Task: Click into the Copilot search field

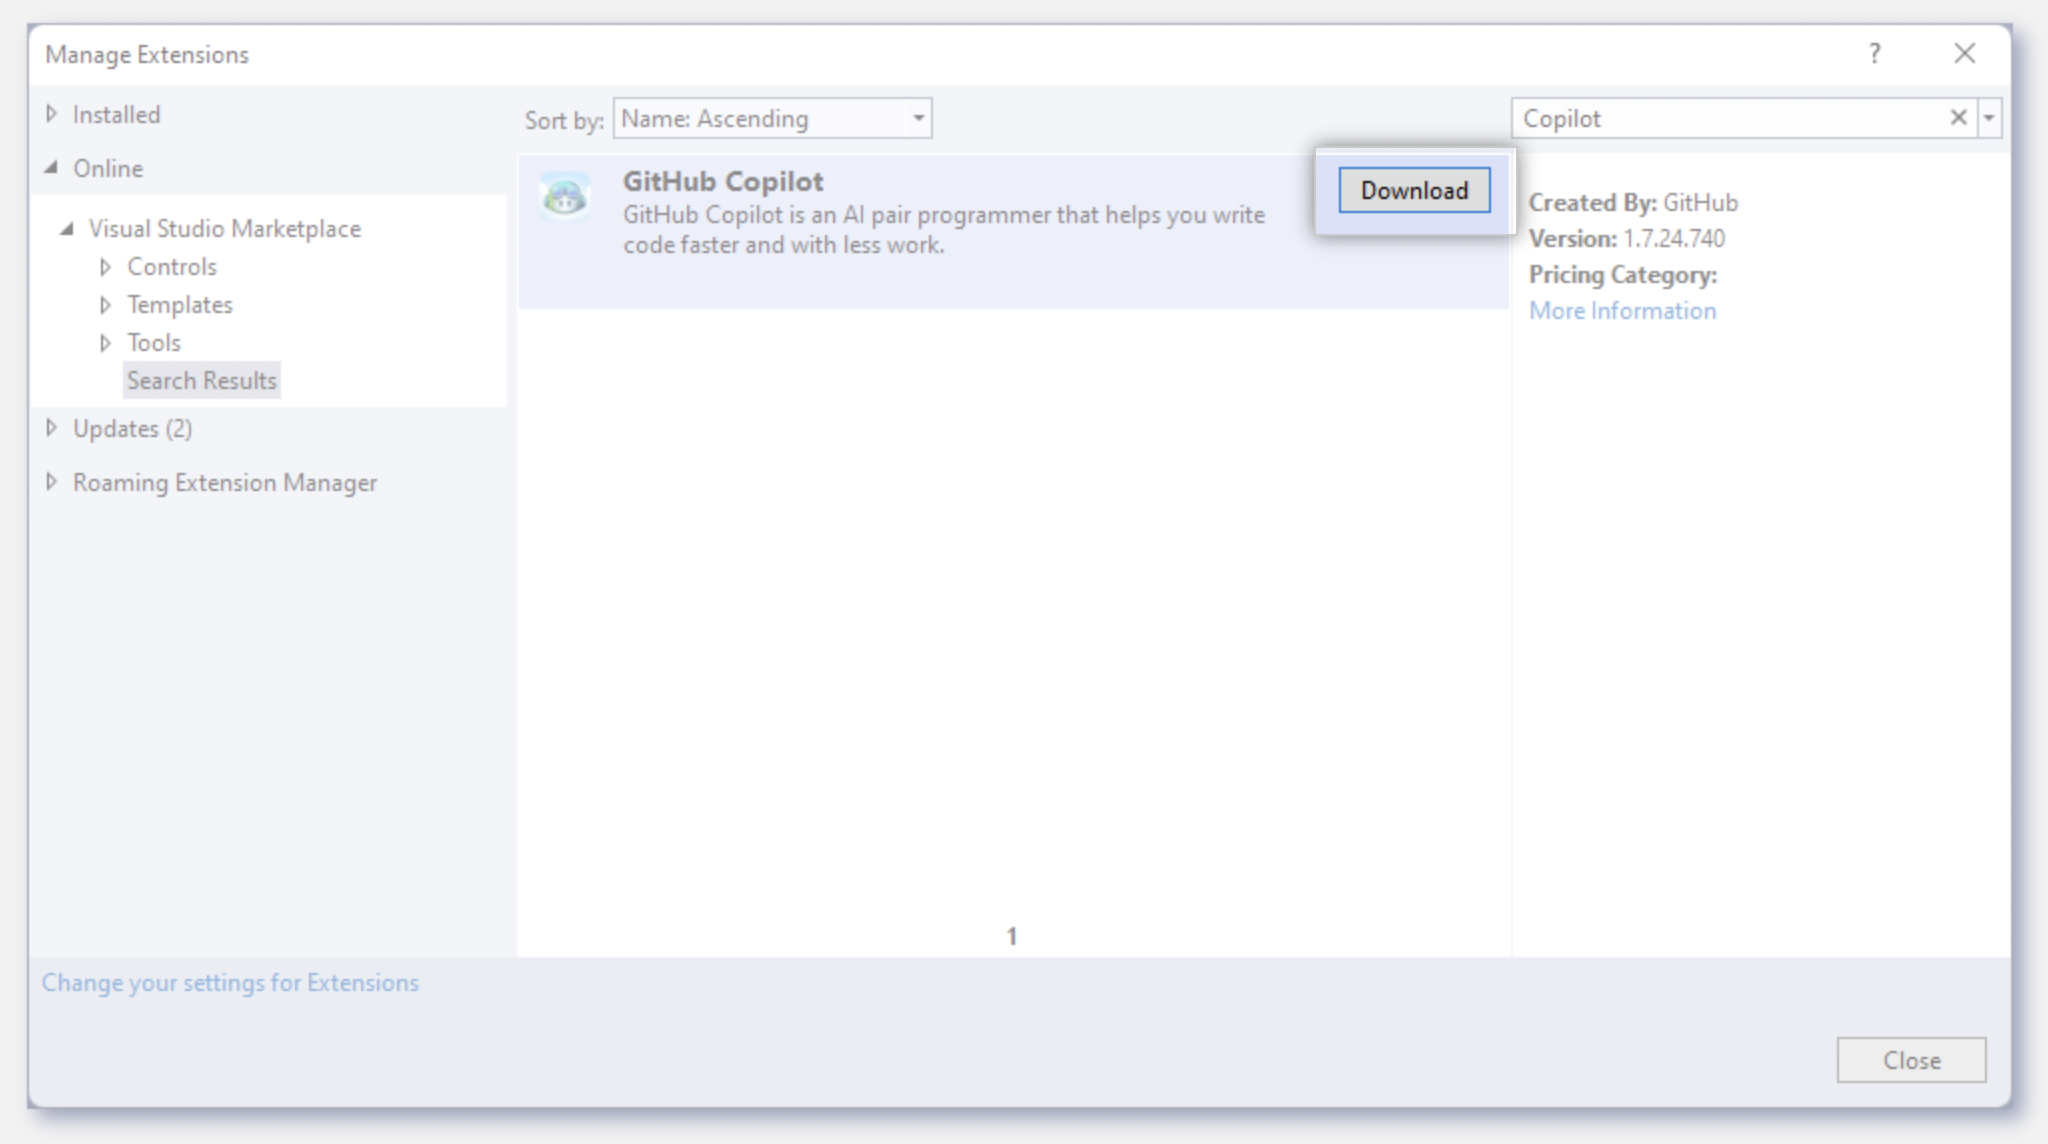Action: tap(1728, 118)
